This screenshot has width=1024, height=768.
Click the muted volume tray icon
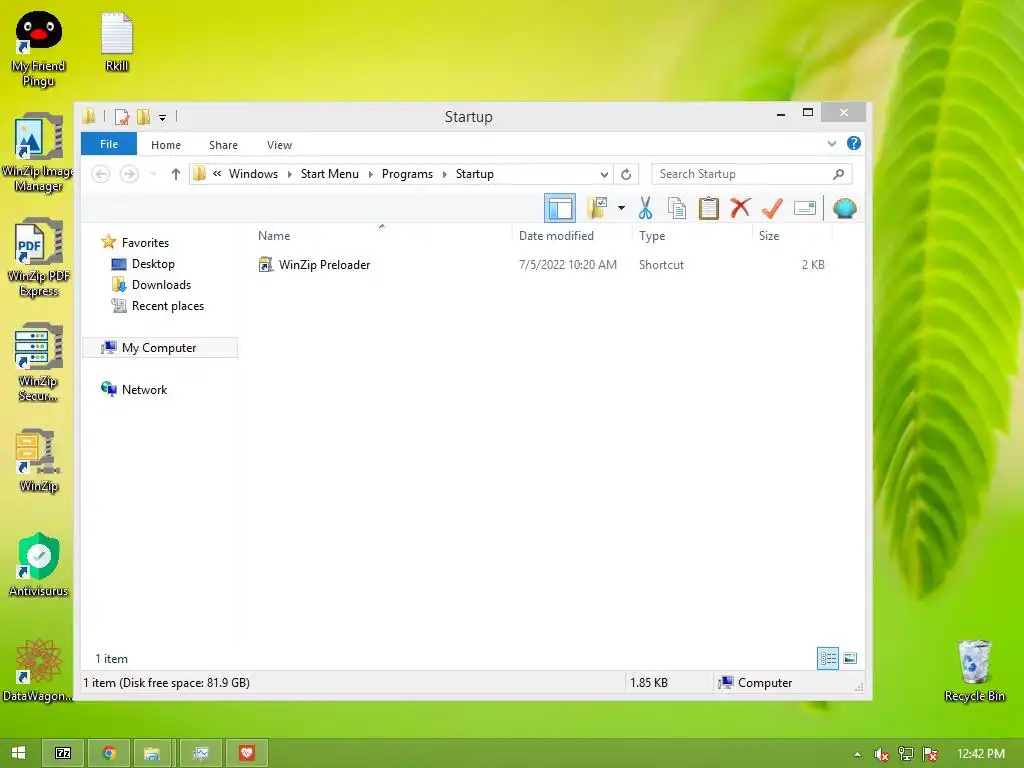881,754
